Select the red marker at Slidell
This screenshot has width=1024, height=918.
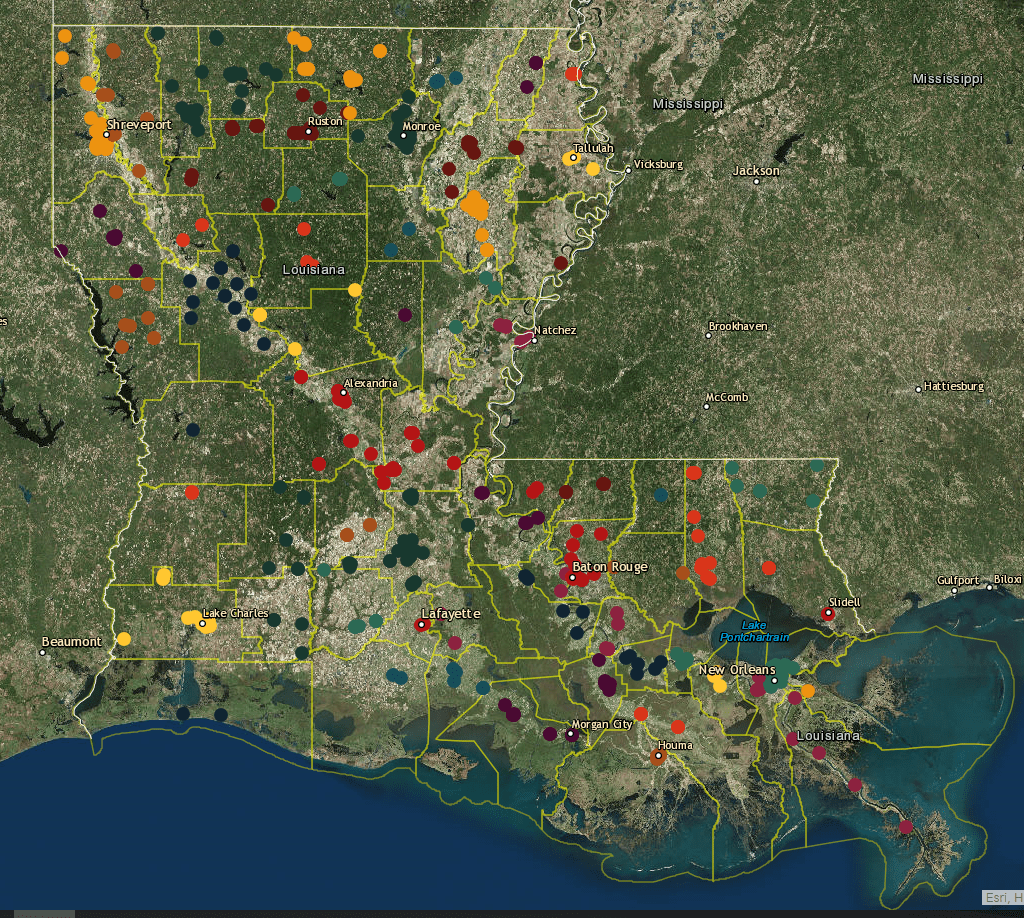pos(828,614)
